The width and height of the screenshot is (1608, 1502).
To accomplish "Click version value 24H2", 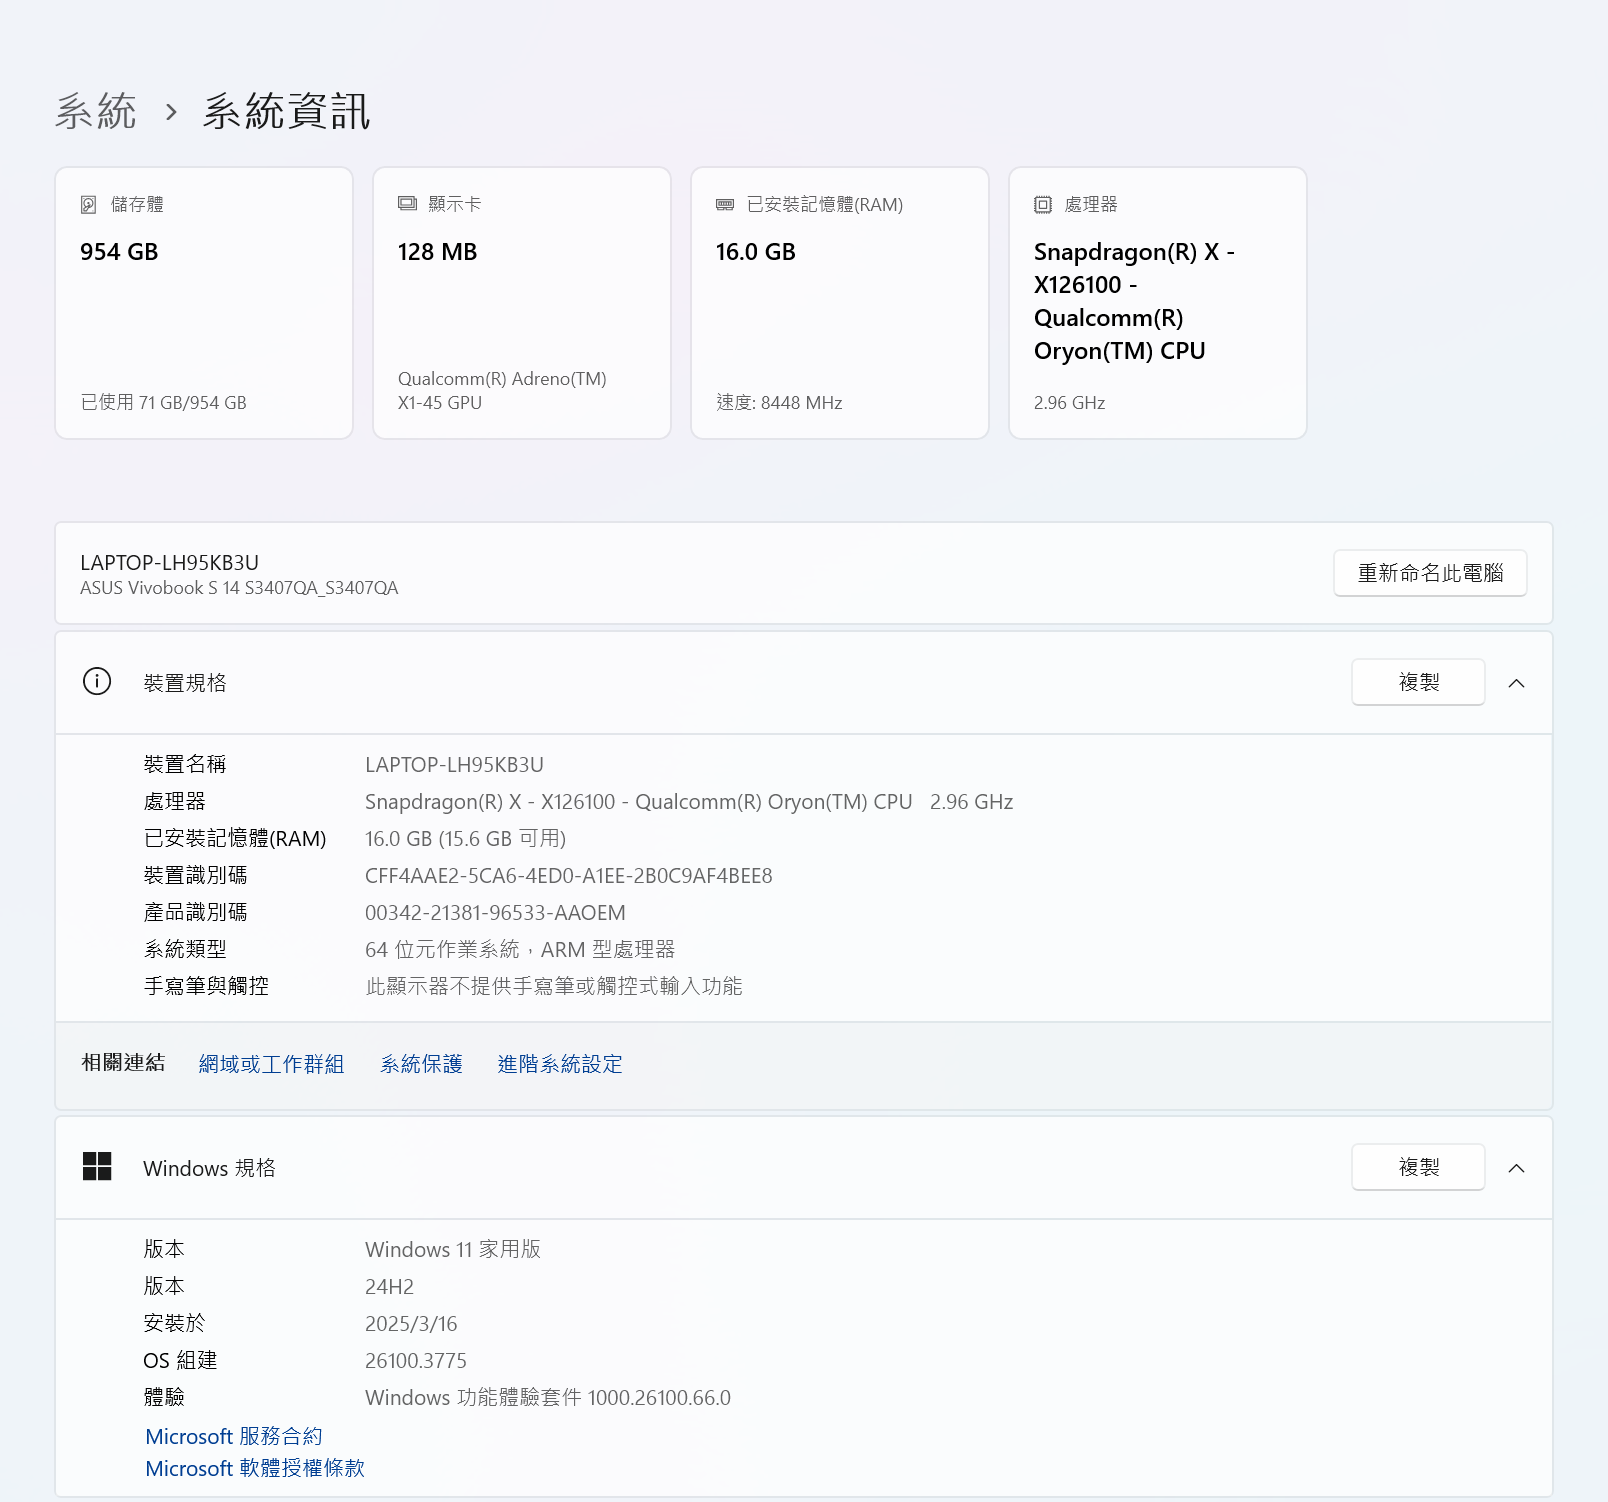I will coord(389,1287).
